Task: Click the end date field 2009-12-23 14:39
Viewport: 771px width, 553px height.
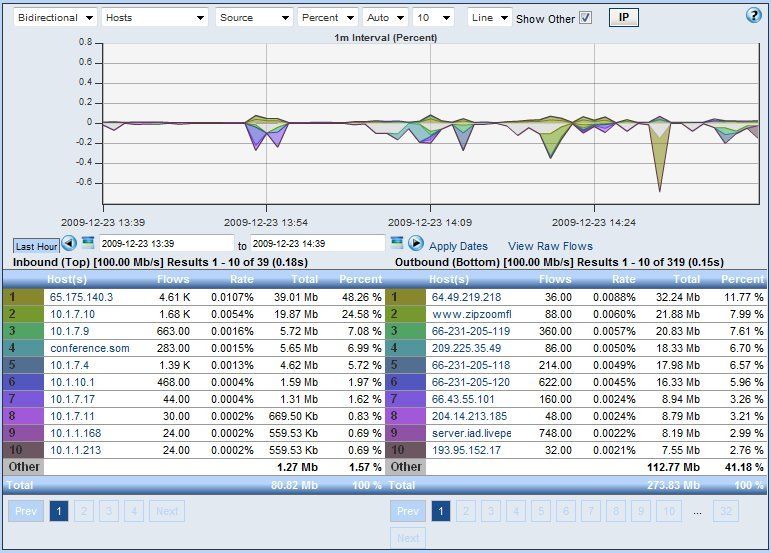Action: (318, 243)
